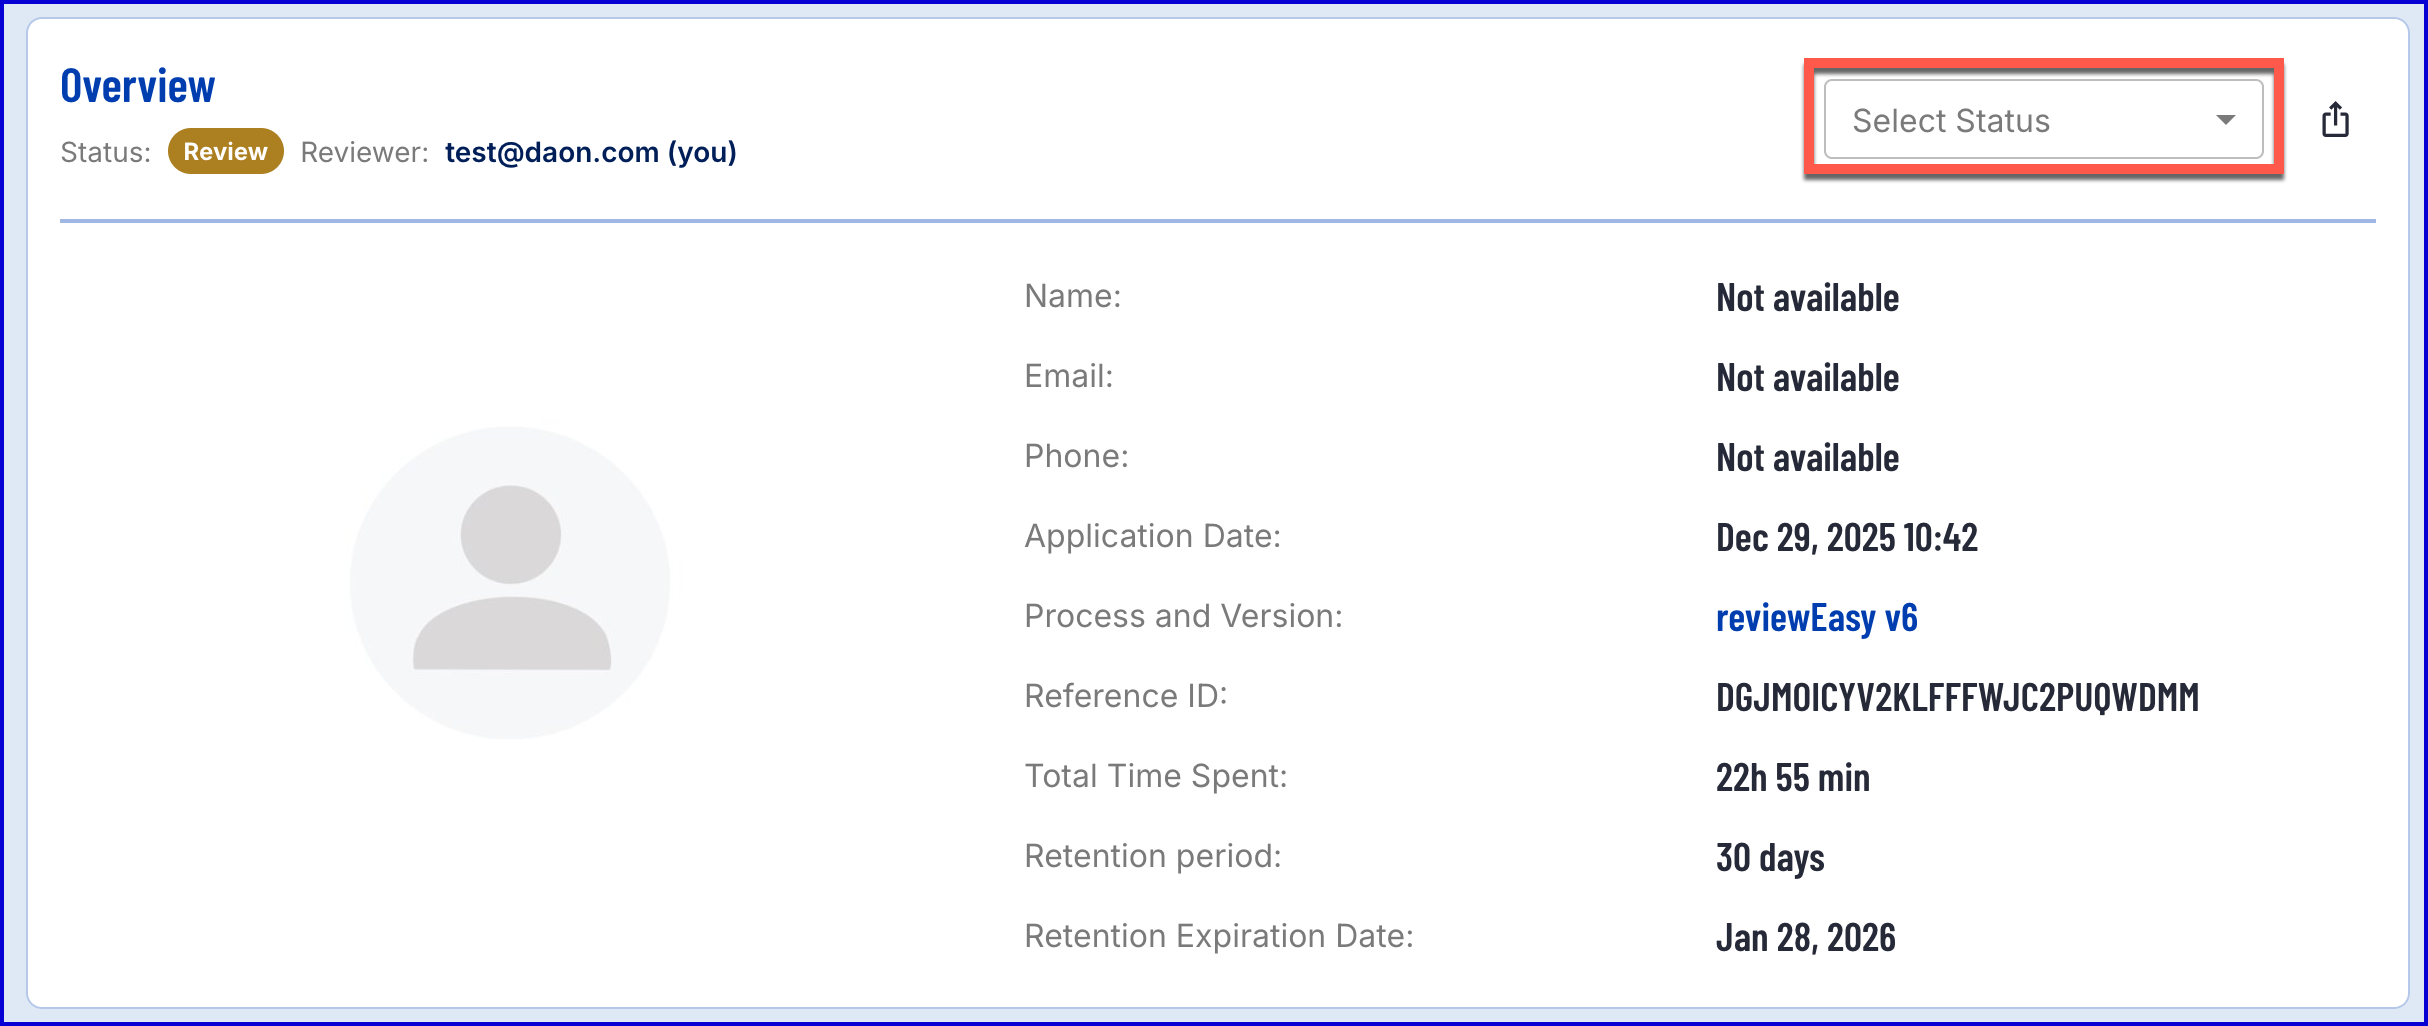Click the Not available value beside Email
Viewport: 2428px width, 1026px height.
coord(1807,378)
